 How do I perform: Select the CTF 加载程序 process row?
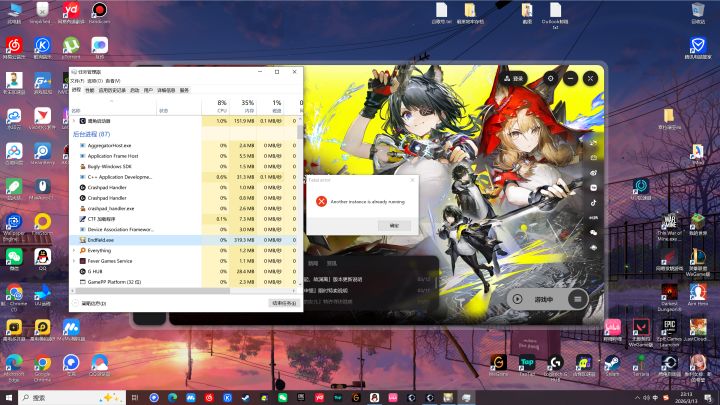click(184, 219)
